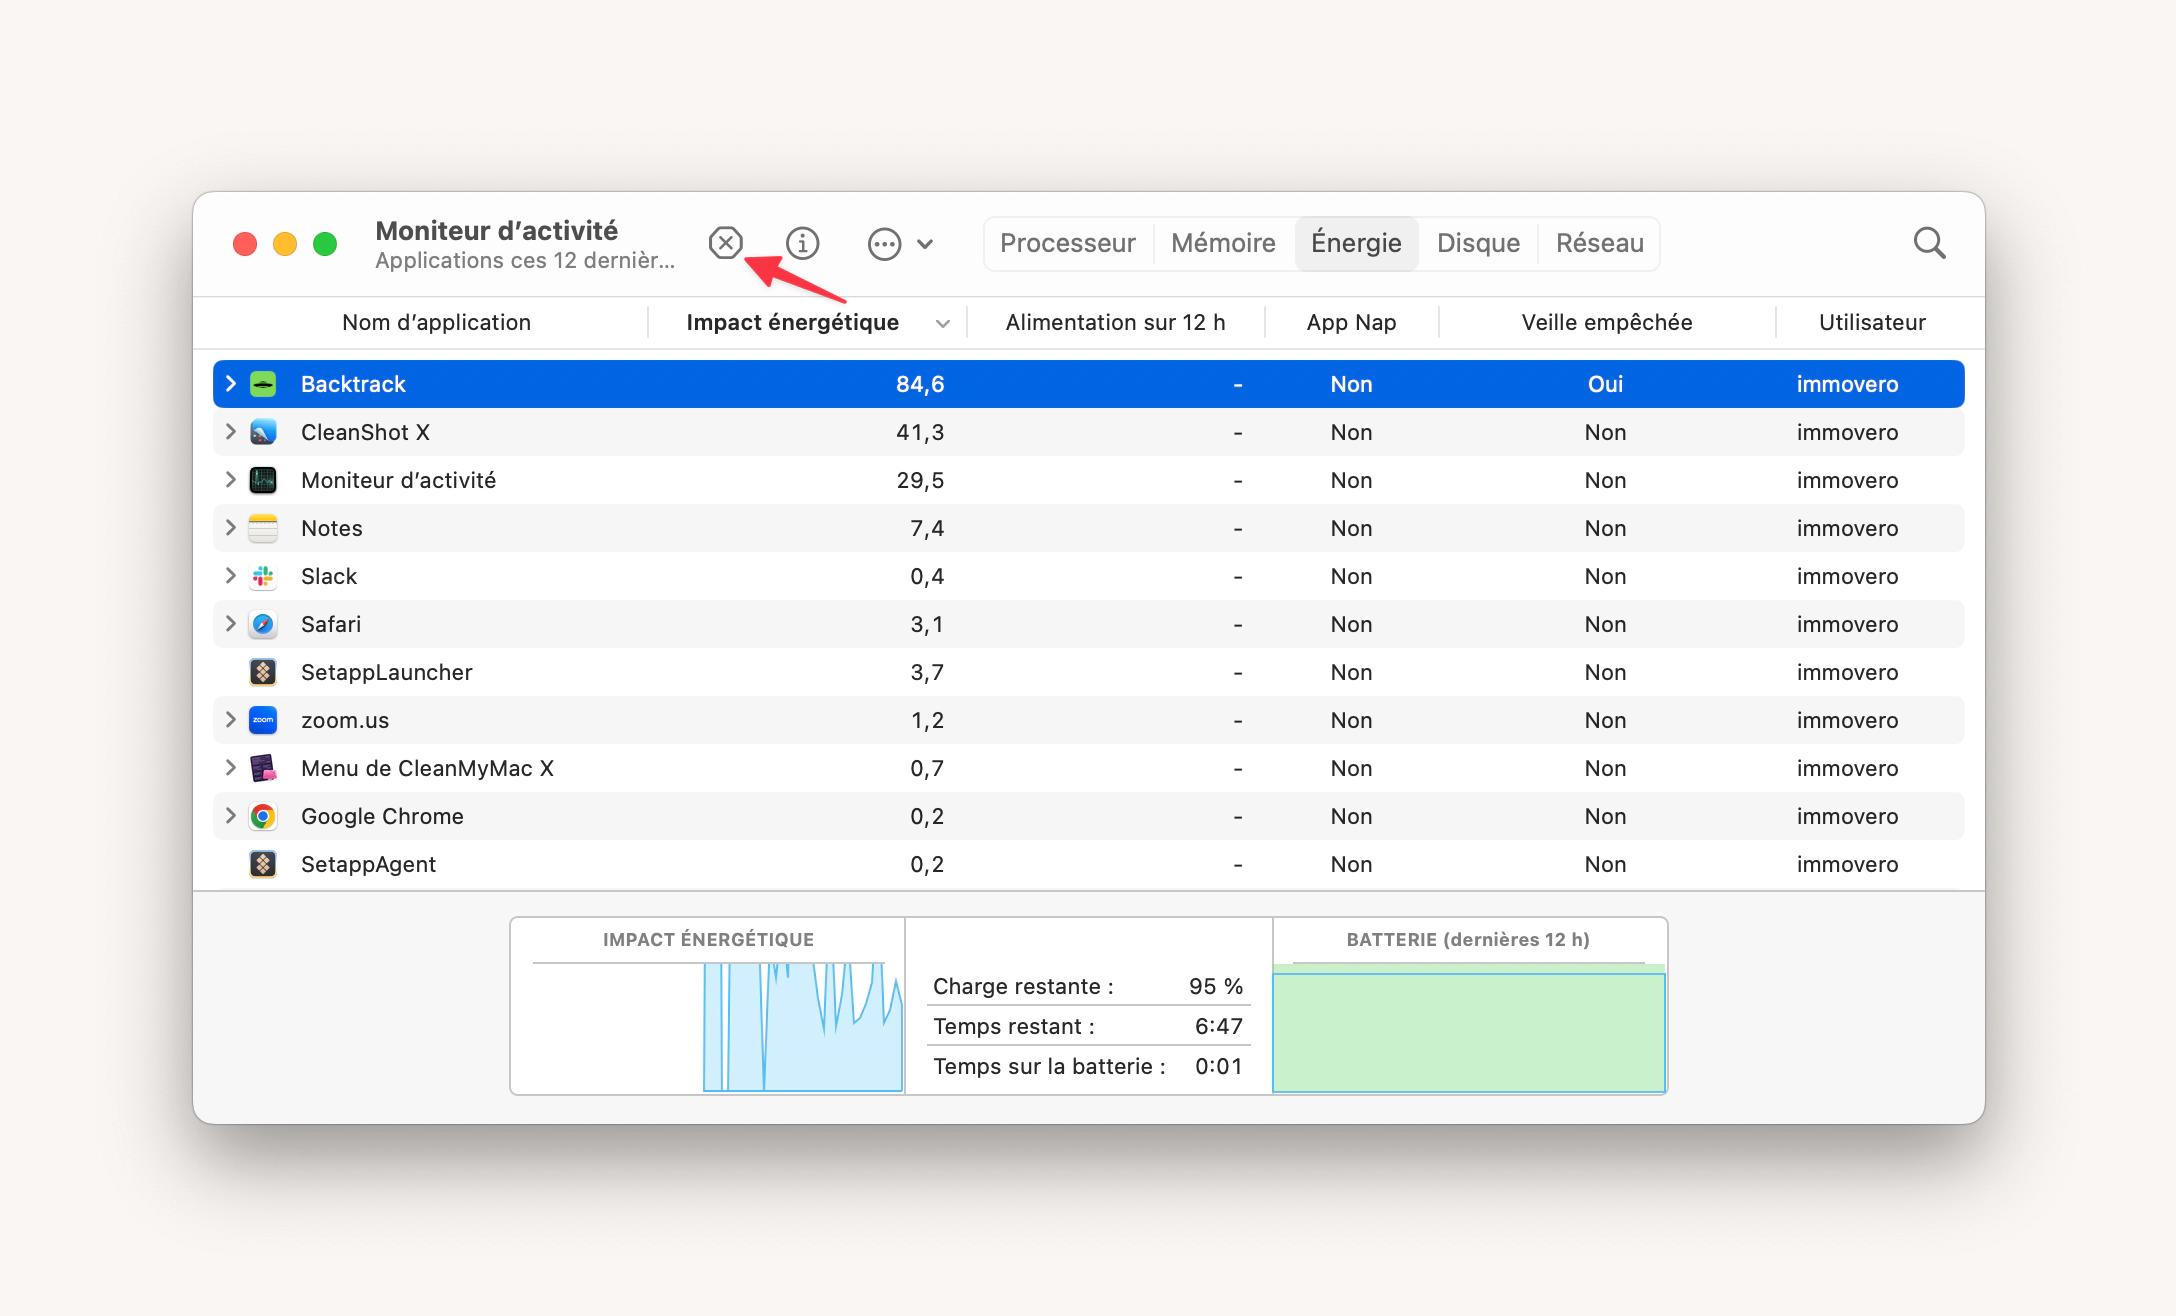Click the 'Applications ces 12 dernièr...' subtitle
This screenshot has height=1316, width=2176.
tap(525, 260)
